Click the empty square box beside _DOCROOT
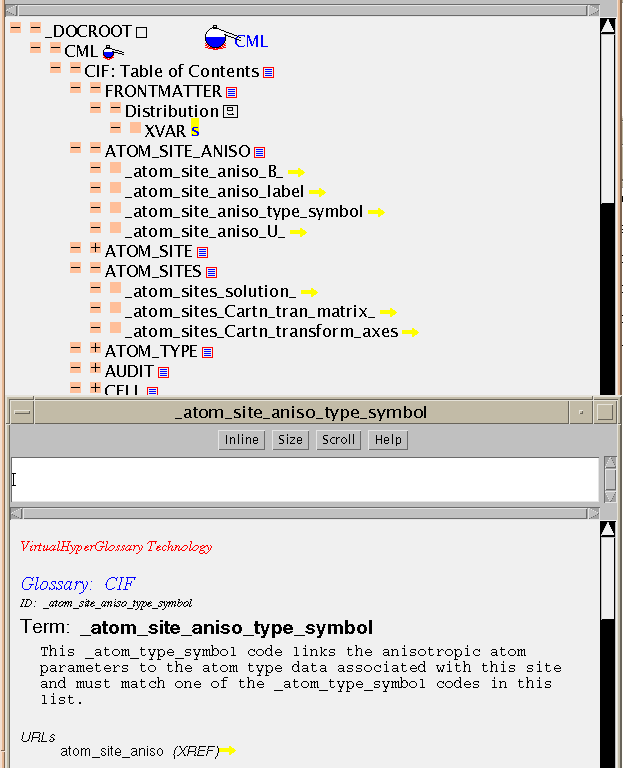The height and width of the screenshot is (768, 623). coord(141,32)
